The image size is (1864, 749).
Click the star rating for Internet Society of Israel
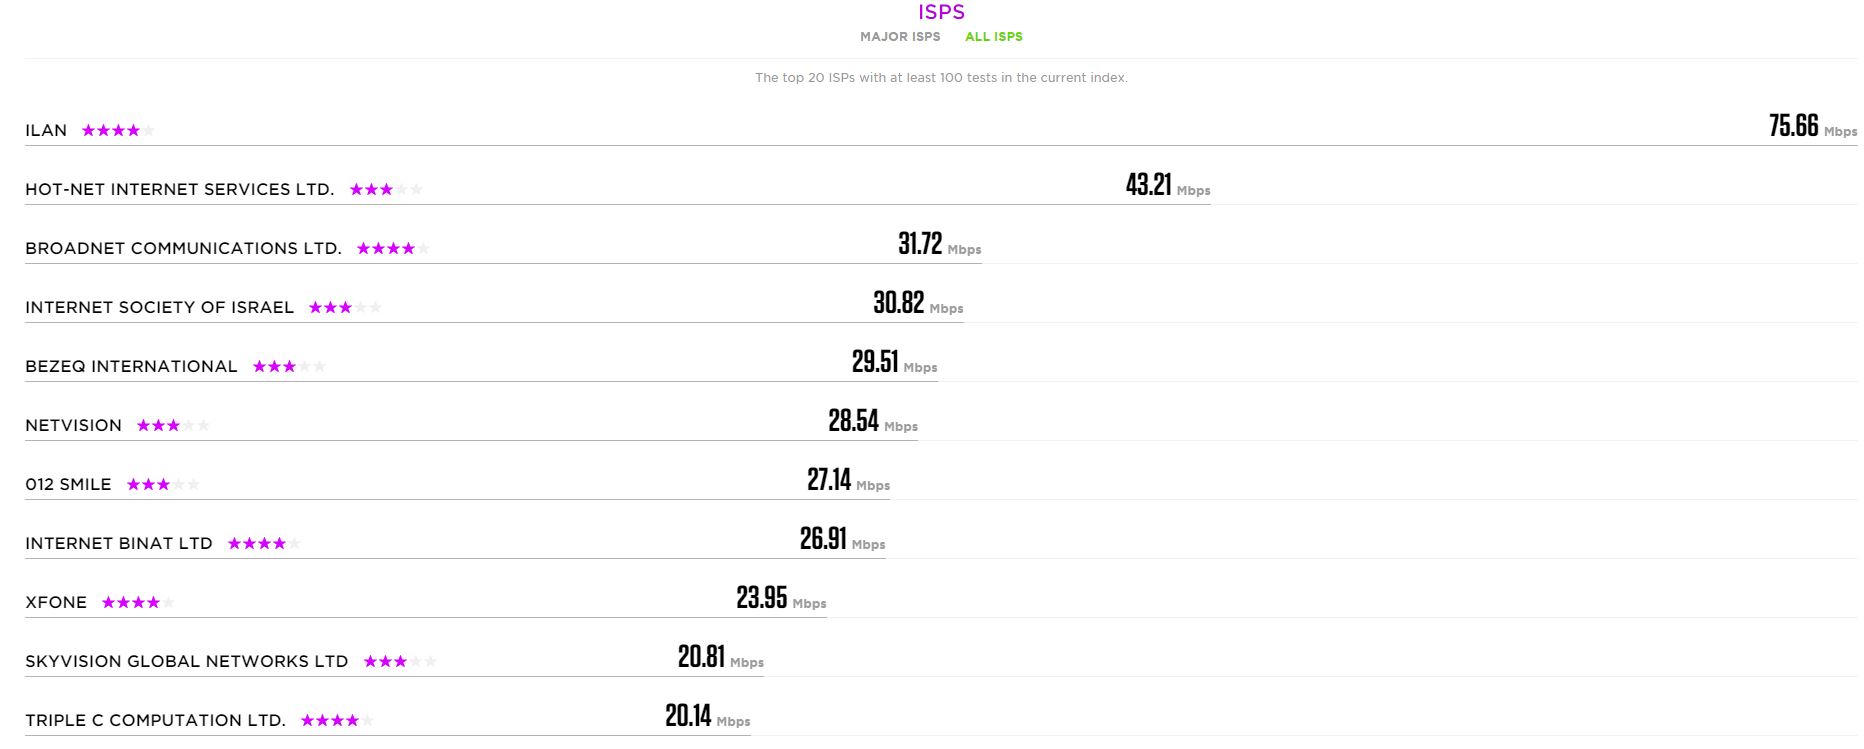click(345, 308)
